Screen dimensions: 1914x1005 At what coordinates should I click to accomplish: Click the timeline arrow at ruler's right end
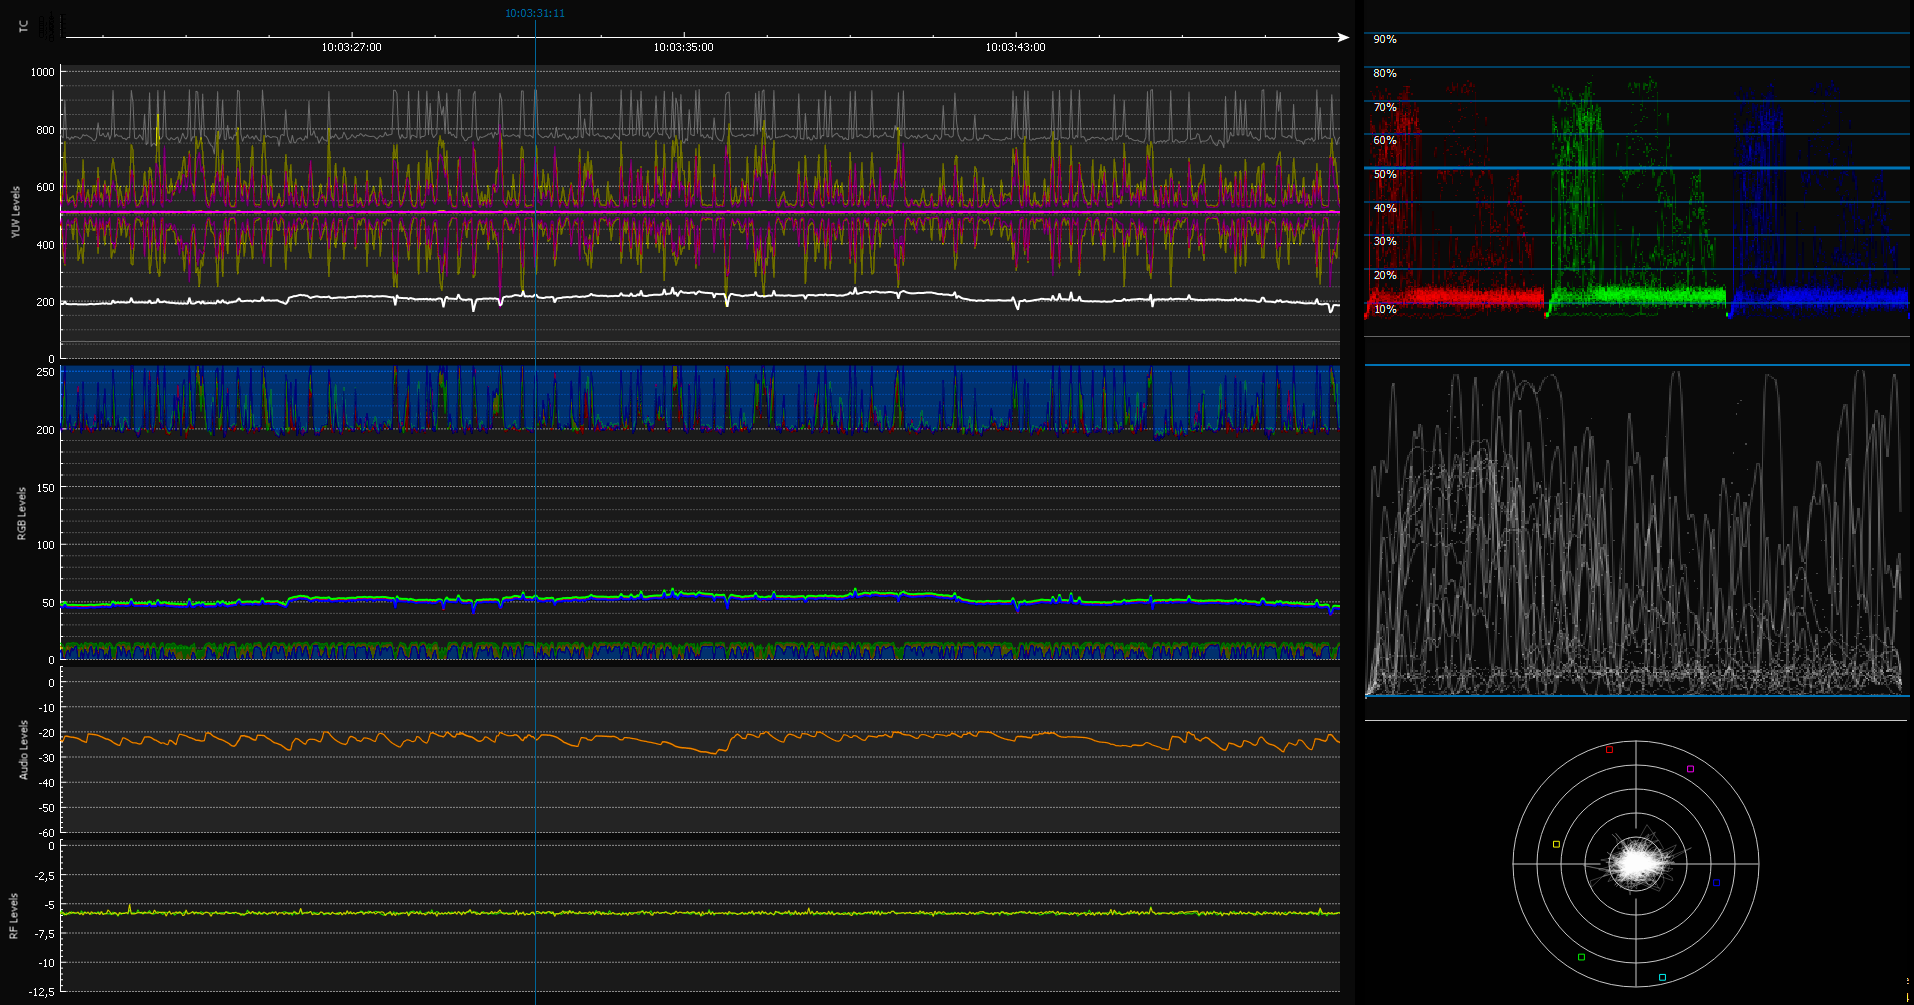coord(1343,38)
